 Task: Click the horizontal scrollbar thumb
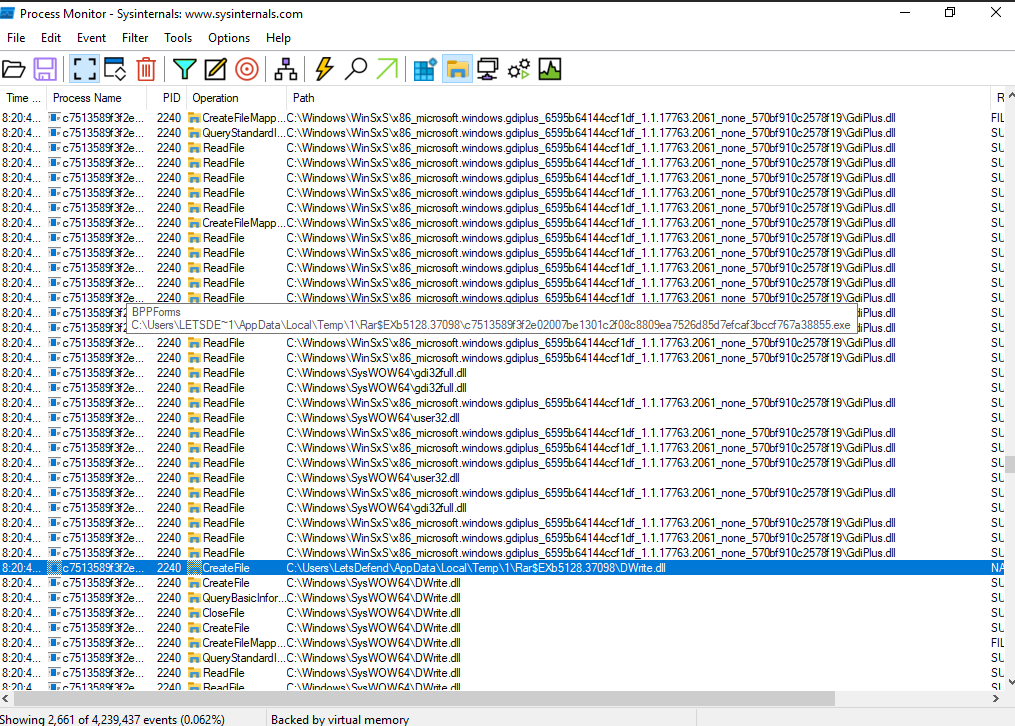point(424,699)
